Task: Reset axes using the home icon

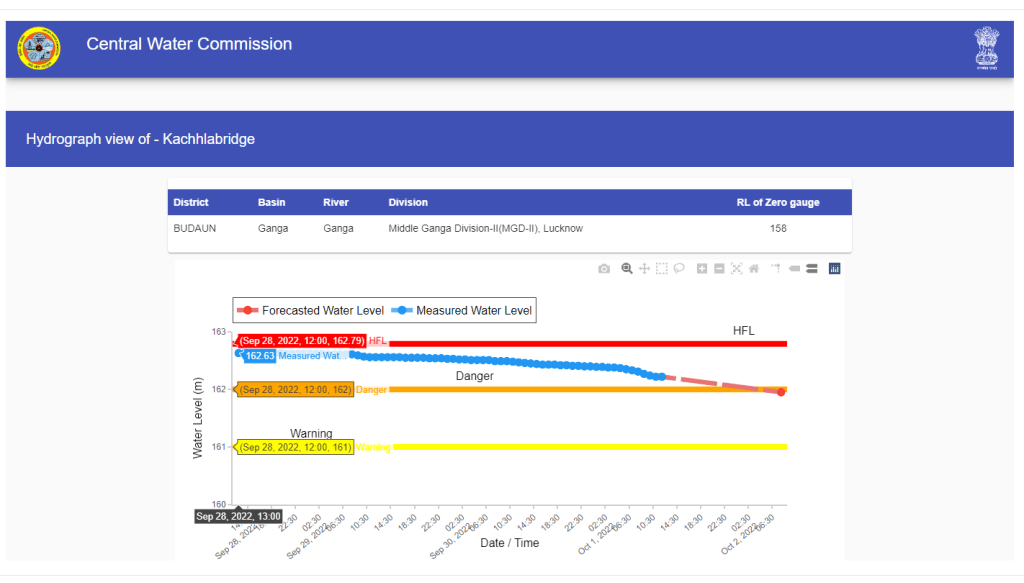Action: point(754,268)
